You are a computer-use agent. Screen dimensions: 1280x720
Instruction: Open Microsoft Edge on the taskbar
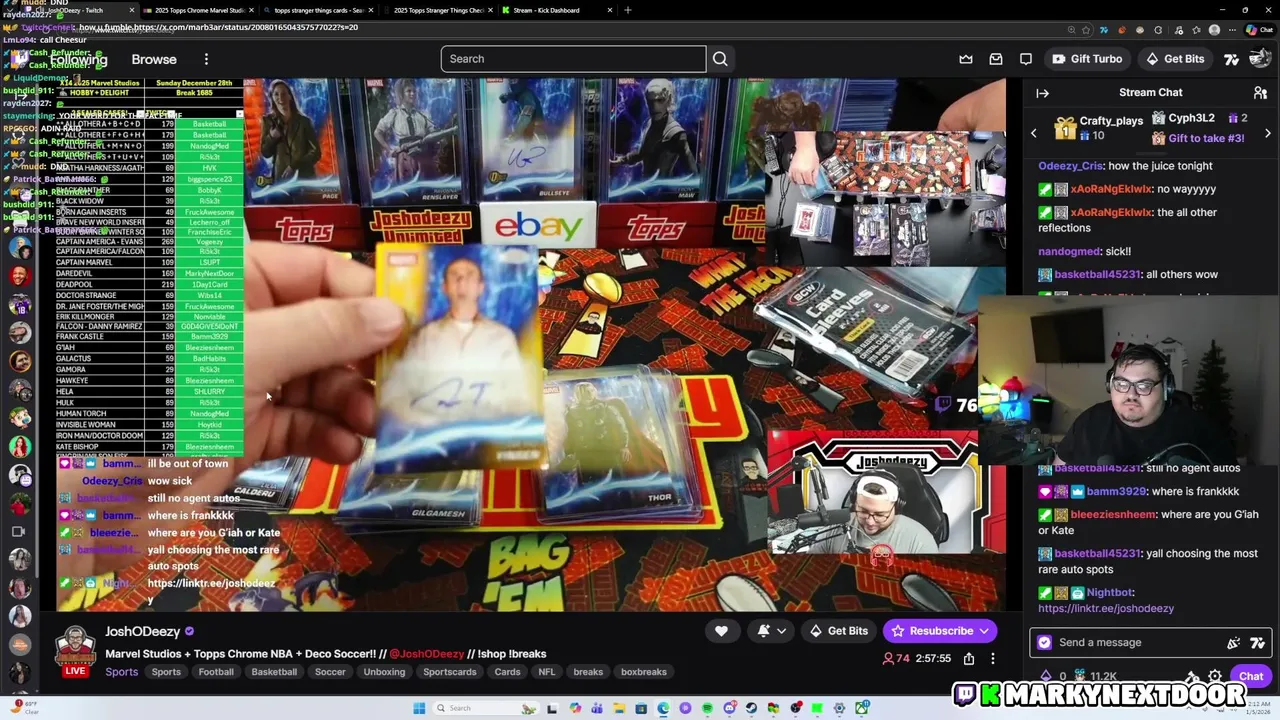point(663,708)
